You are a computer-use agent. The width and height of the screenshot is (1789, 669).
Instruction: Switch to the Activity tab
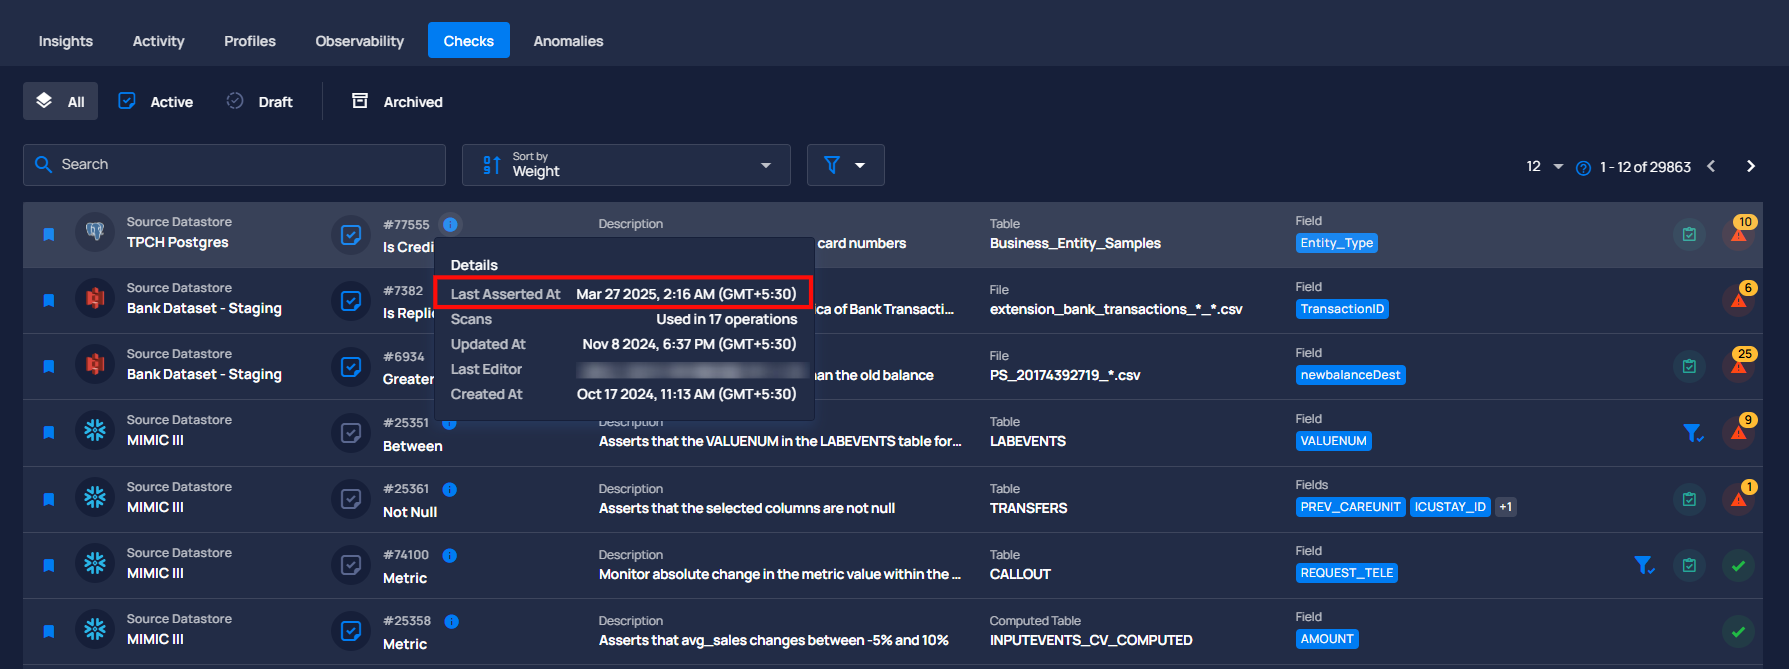(x=158, y=41)
